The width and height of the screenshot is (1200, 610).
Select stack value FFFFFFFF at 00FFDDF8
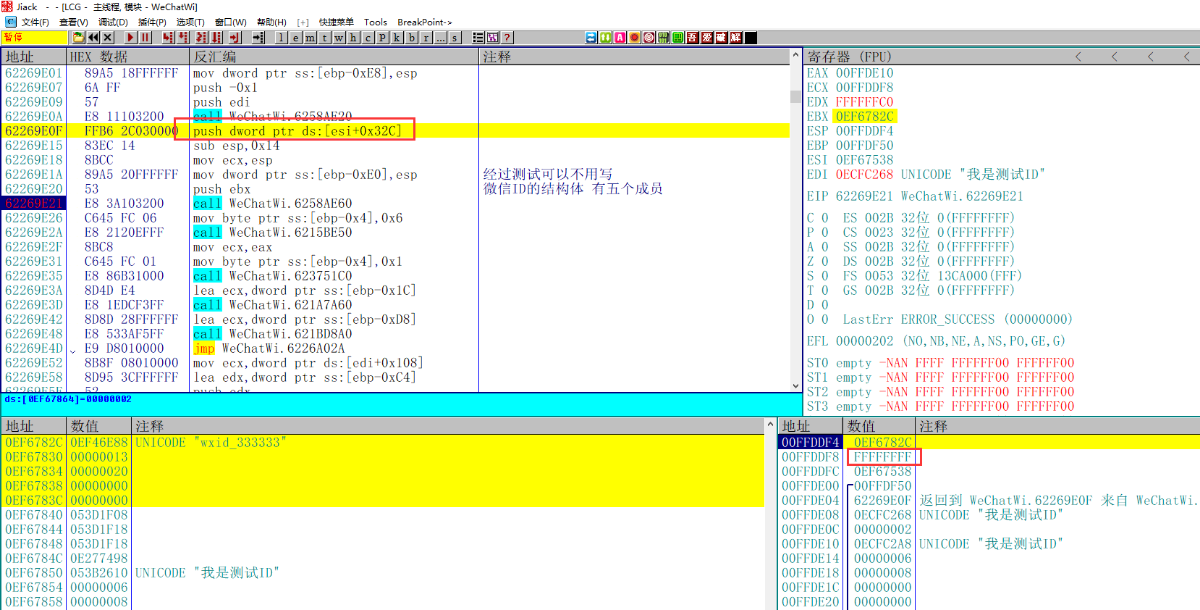click(883, 457)
